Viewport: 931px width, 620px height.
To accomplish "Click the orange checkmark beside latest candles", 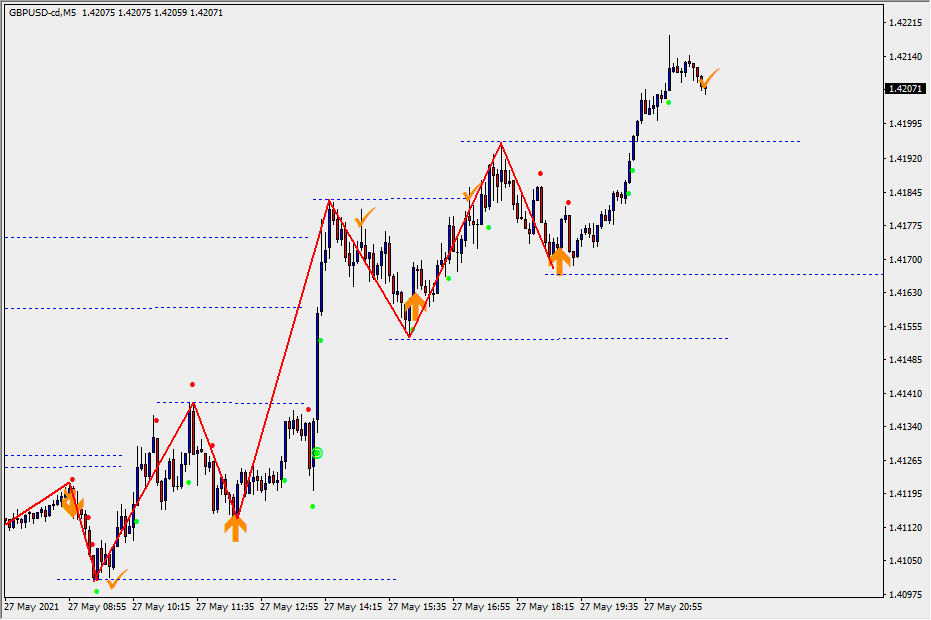I will (710, 77).
